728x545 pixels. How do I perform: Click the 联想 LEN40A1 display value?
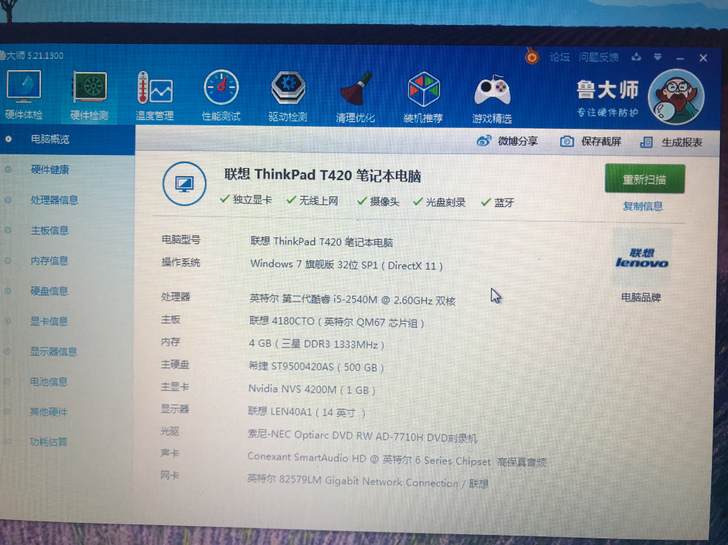coord(306,412)
